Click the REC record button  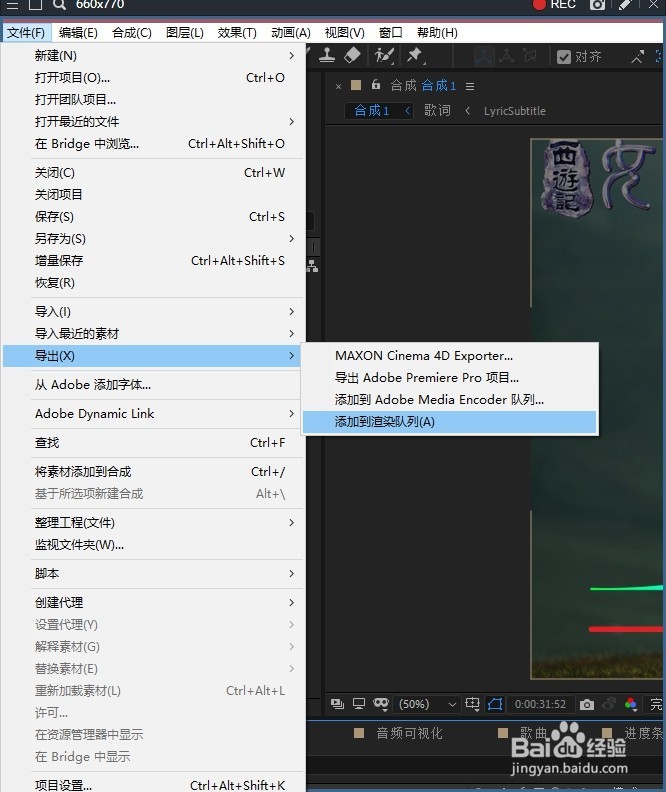coord(554,5)
